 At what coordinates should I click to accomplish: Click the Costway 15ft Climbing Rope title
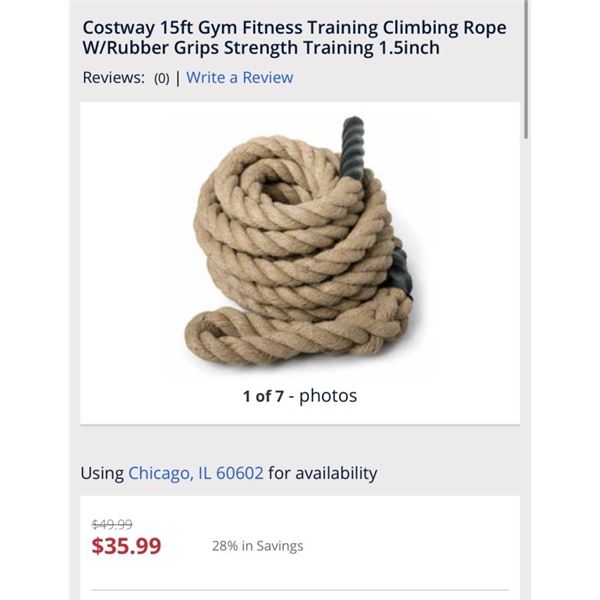coord(294,38)
